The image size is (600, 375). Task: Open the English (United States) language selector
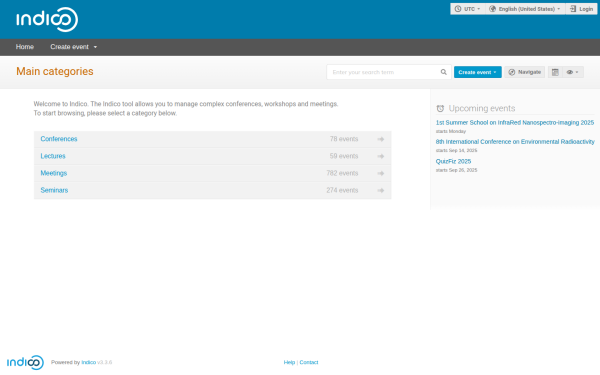tap(525, 9)
